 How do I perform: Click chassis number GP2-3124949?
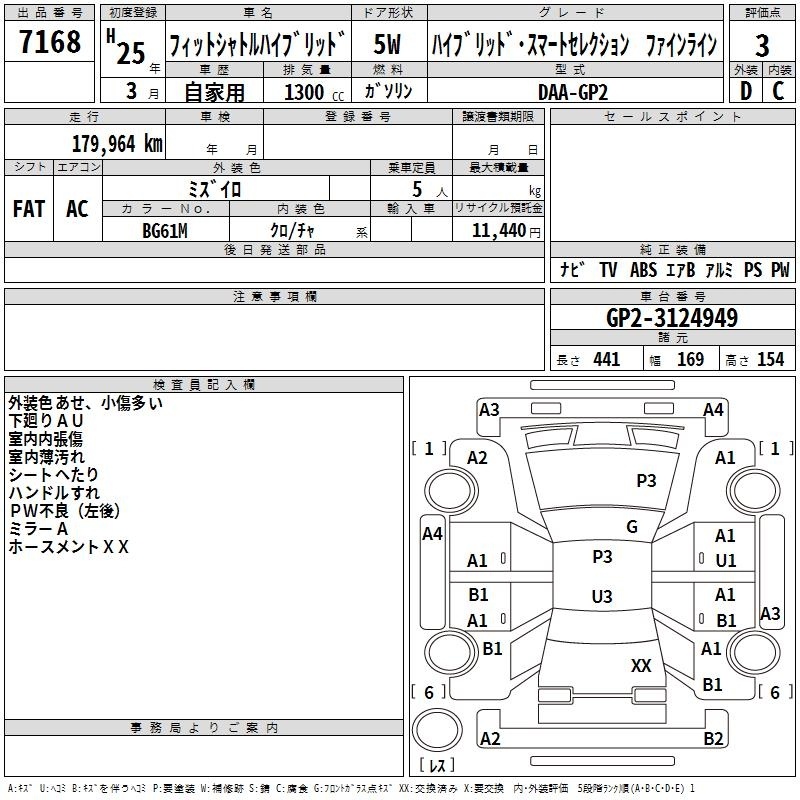(672, 319)
